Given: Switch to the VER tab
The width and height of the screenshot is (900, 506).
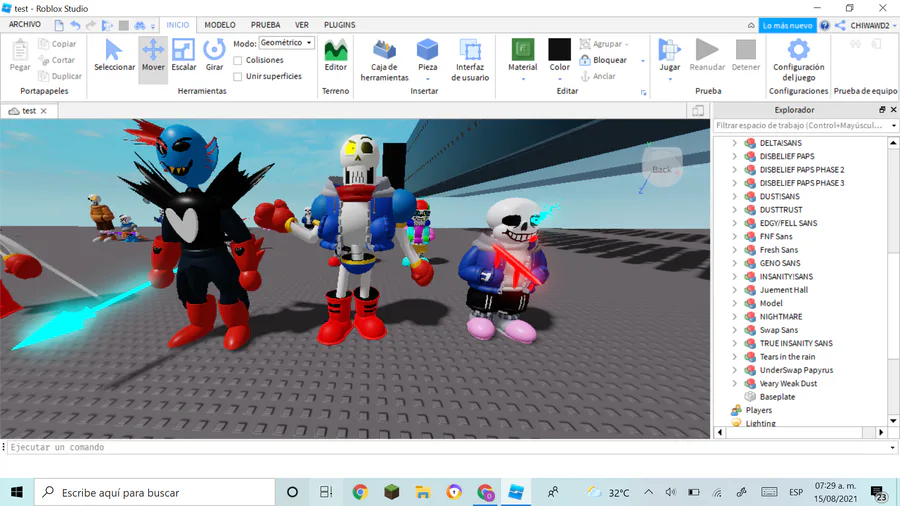Looking at the screenshot, I should (302, 25).
